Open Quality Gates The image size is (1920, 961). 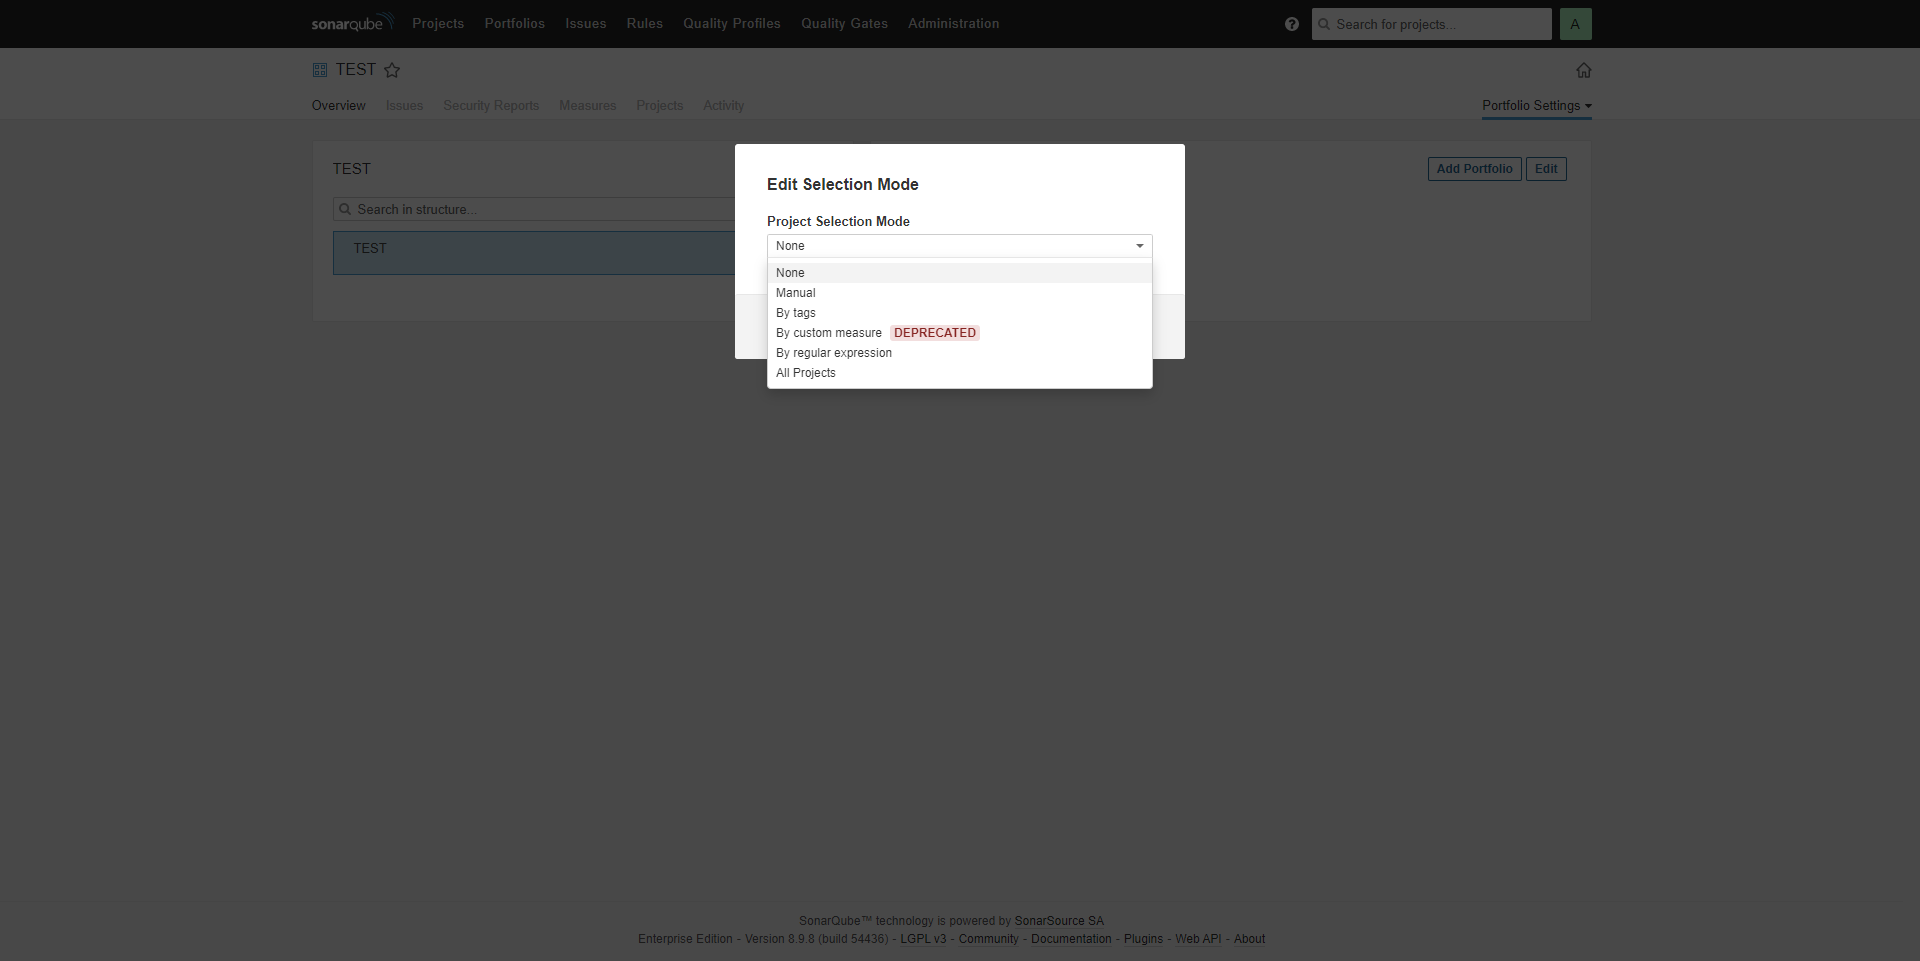[x=844, y=23]
